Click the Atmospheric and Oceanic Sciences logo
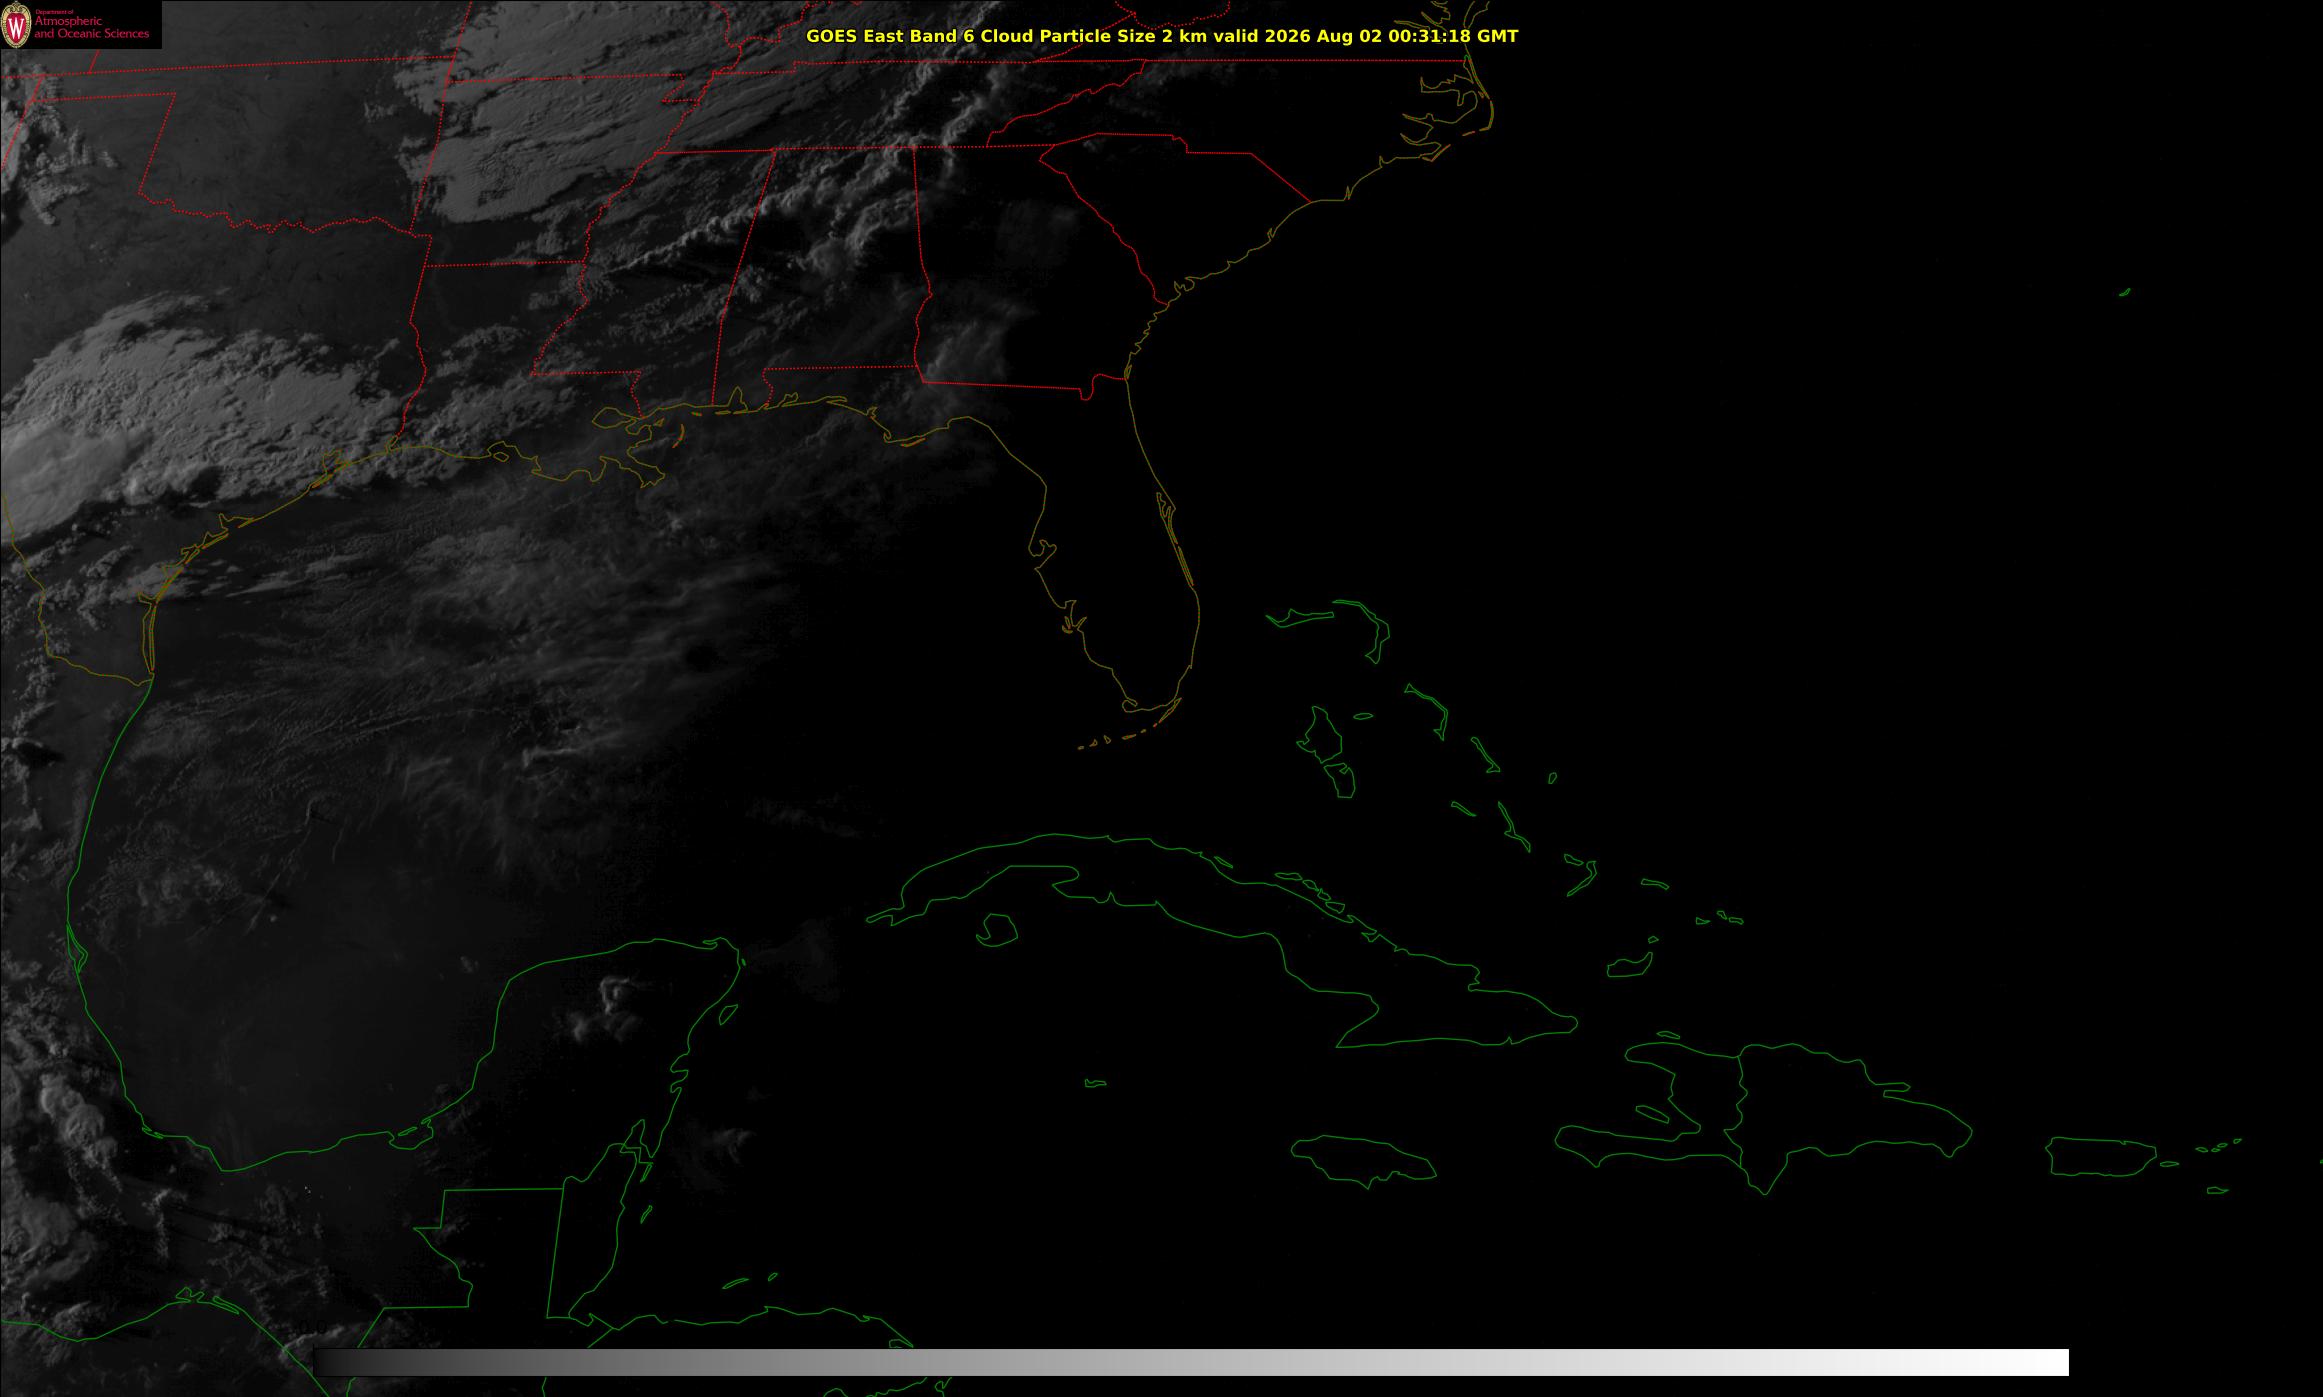The image size is (2323, 1397). [x=80, y=24]
